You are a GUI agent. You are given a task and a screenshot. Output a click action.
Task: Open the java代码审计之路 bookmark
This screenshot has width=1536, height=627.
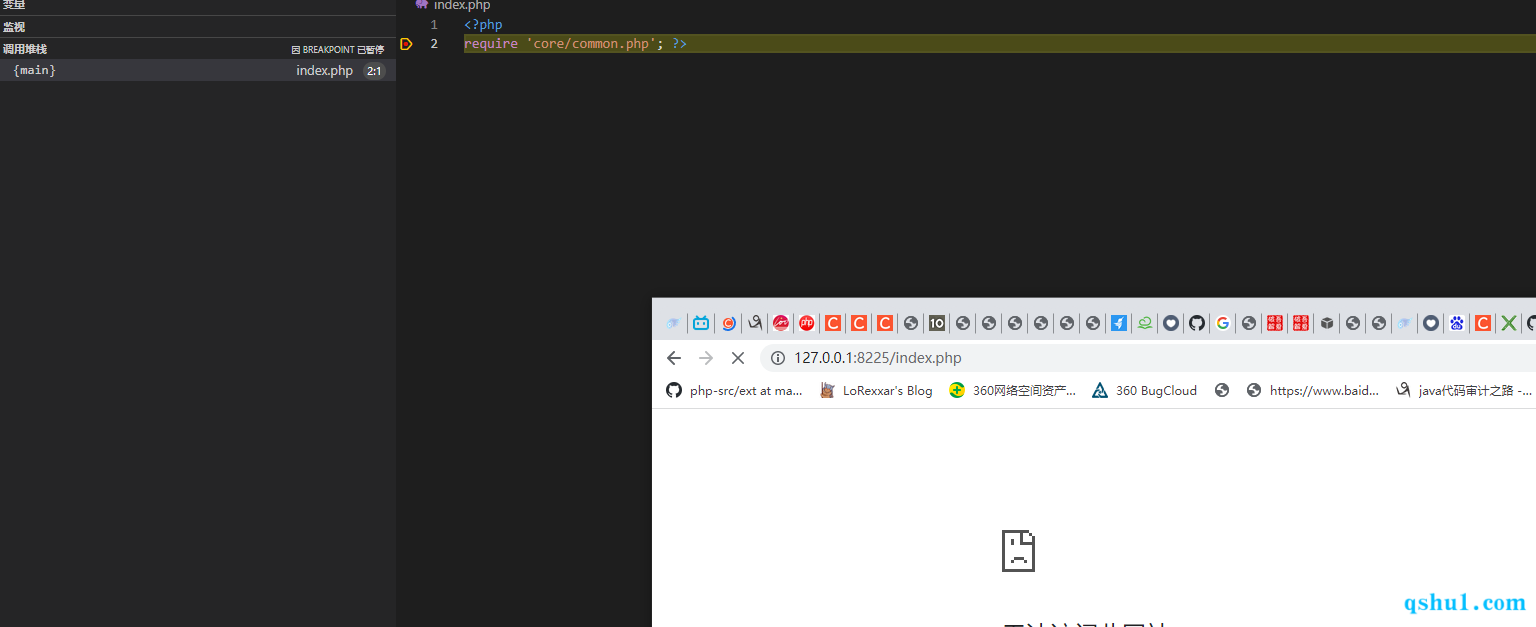(x=1465, y=391)
